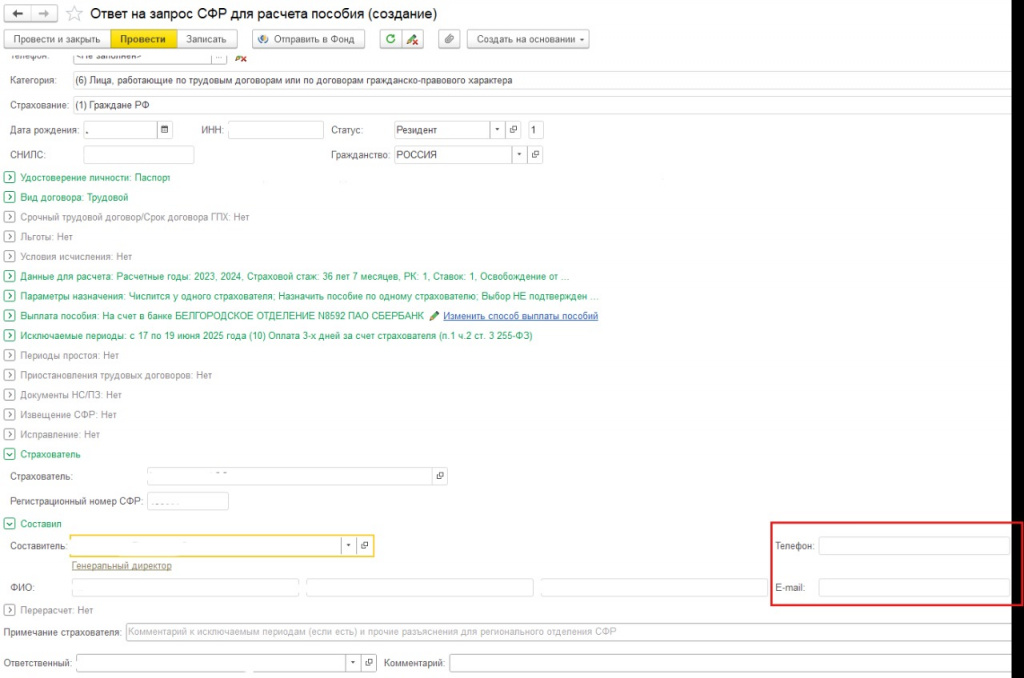Open attached files via the paperclip icon
The image size is (1024, 678).
[x=449, y=39]
